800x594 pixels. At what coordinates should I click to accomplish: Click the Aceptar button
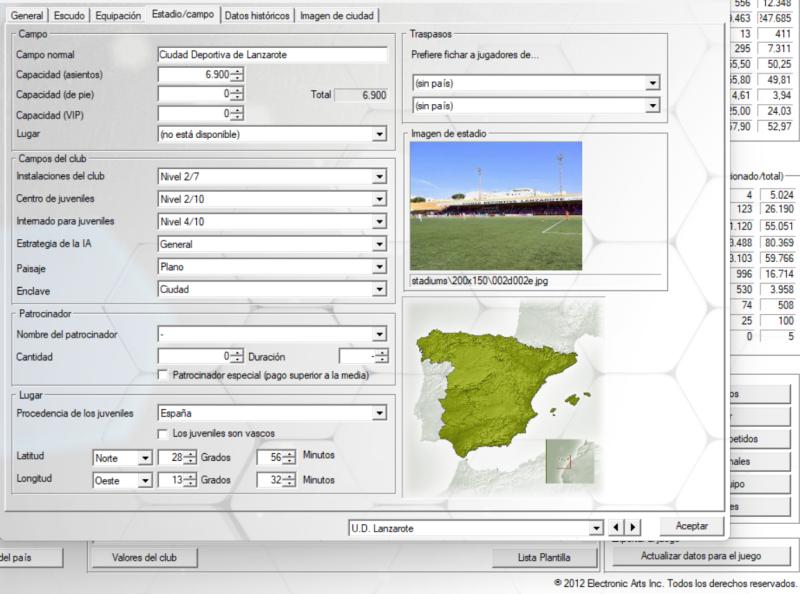click(691, 526)
